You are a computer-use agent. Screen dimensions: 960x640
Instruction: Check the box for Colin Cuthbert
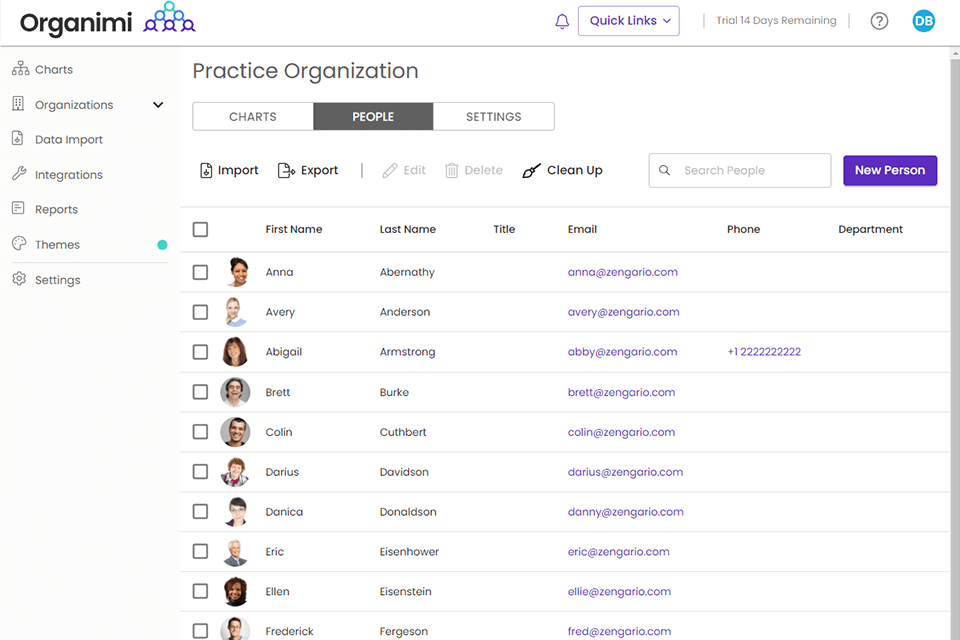200,432
